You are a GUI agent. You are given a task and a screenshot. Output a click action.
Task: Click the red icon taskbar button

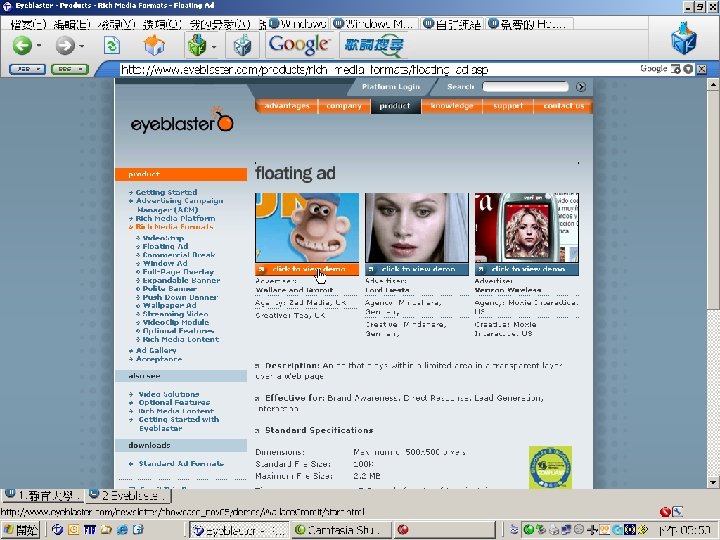coord(444,530)
